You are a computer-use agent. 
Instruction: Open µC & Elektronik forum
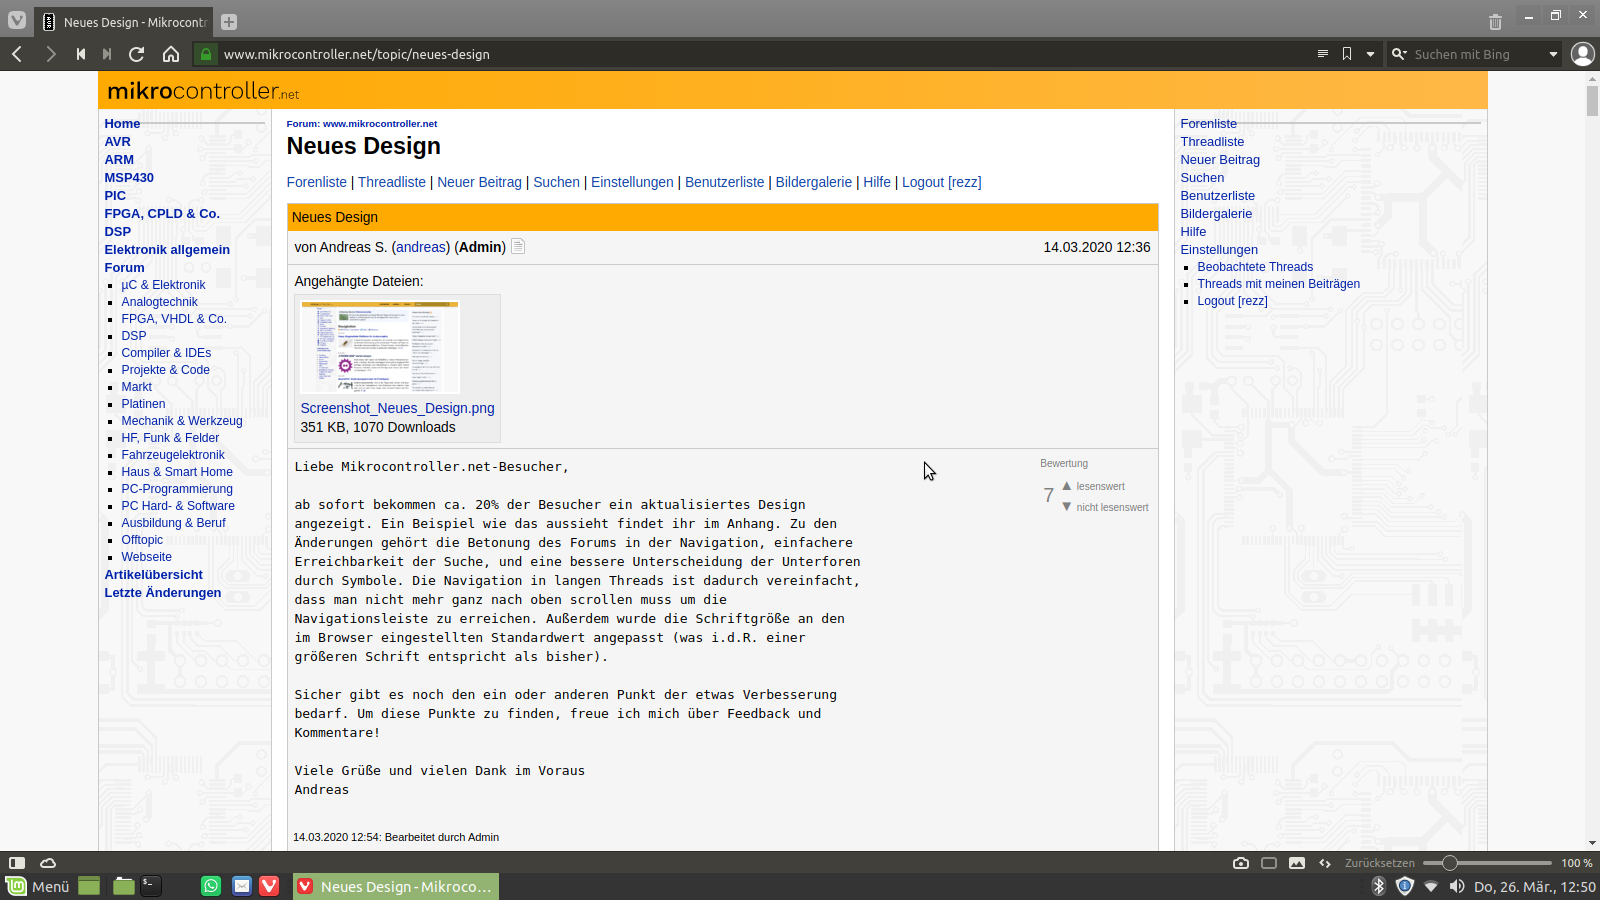163,285
